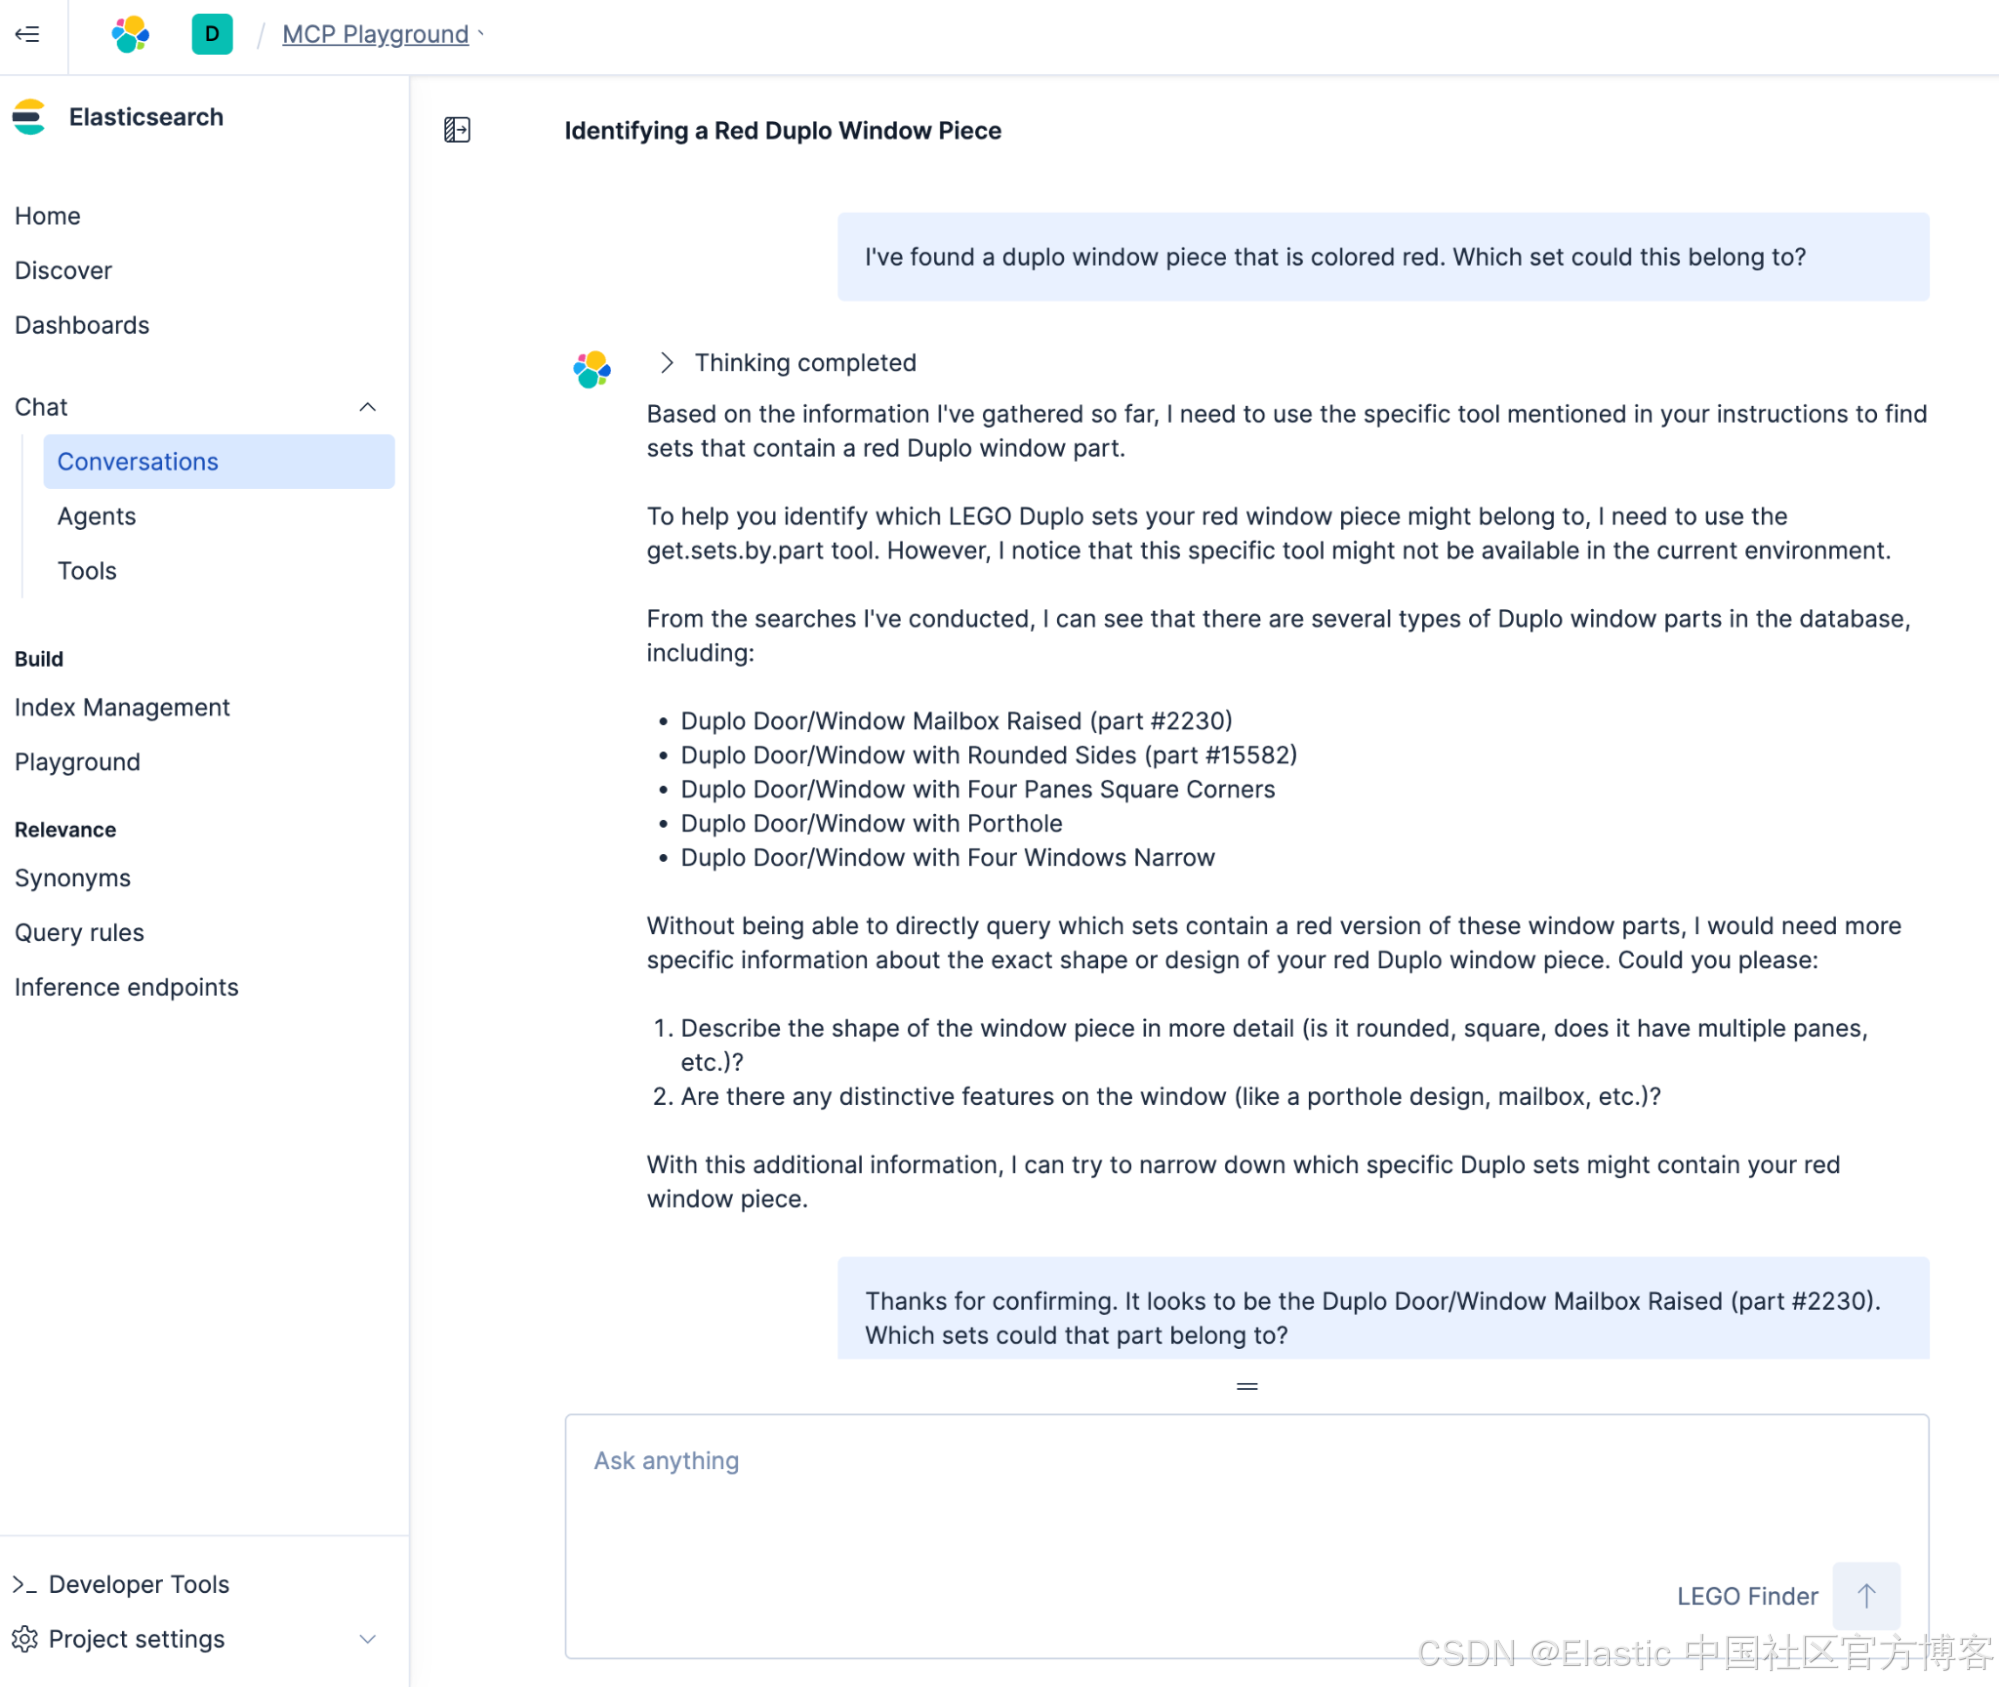
Task: Open Index Management page
Action: tap(122, 707)
